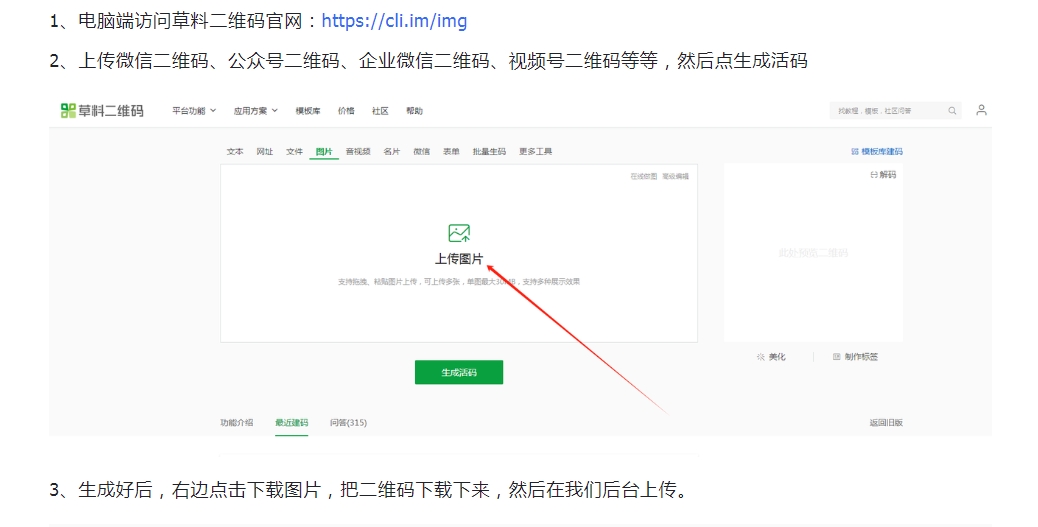
Task: Expand the 应用方案 dropdown menu
Action: (x=255, y=111)
